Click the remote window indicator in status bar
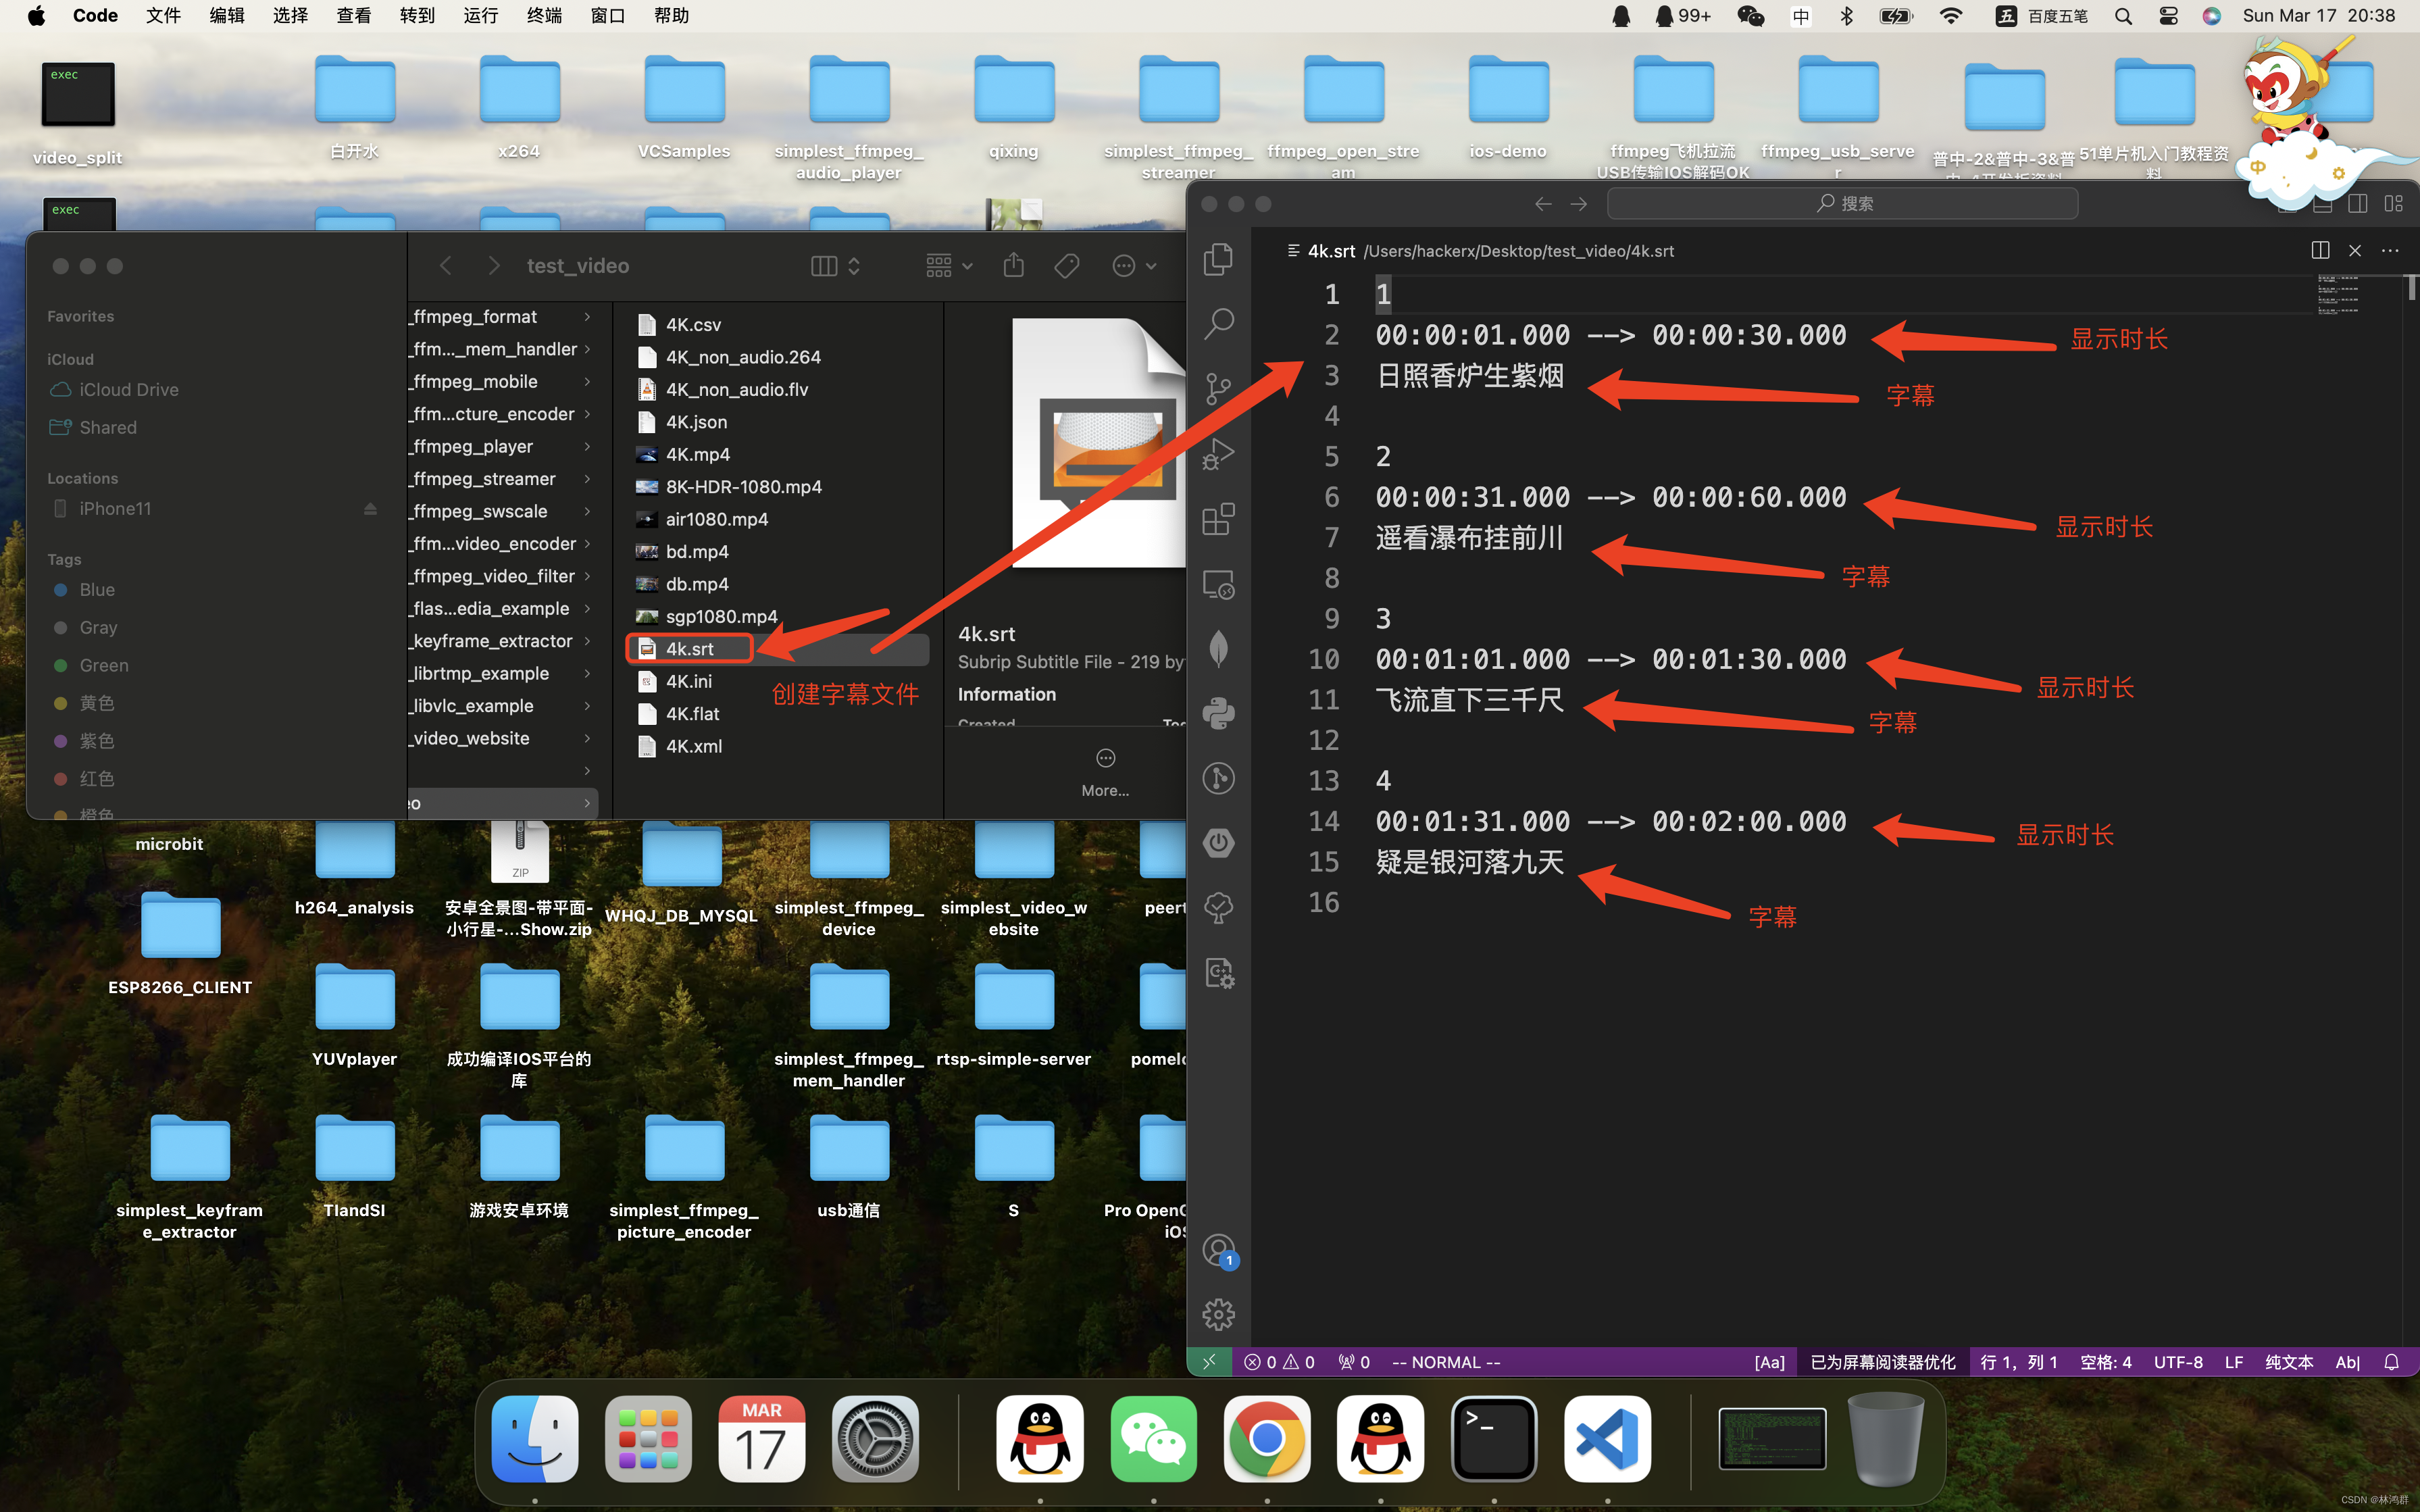 [x=1209, y=1362]
